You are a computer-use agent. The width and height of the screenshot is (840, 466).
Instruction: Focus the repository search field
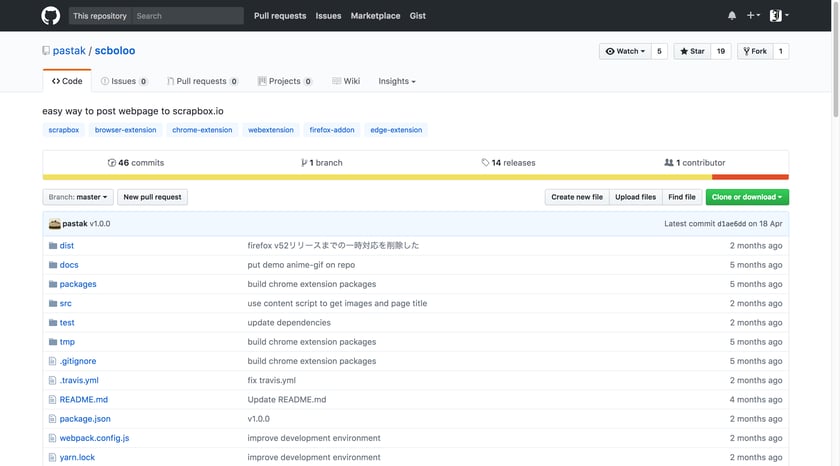click(x=188, y=16)
